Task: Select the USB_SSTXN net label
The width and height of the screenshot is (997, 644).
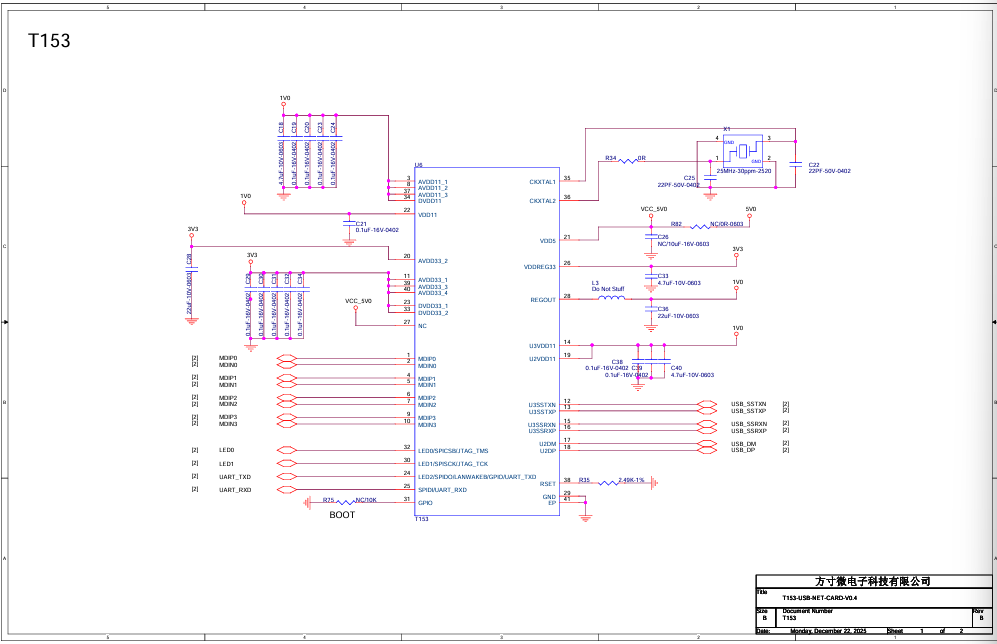Action: (x=748, y=404)
